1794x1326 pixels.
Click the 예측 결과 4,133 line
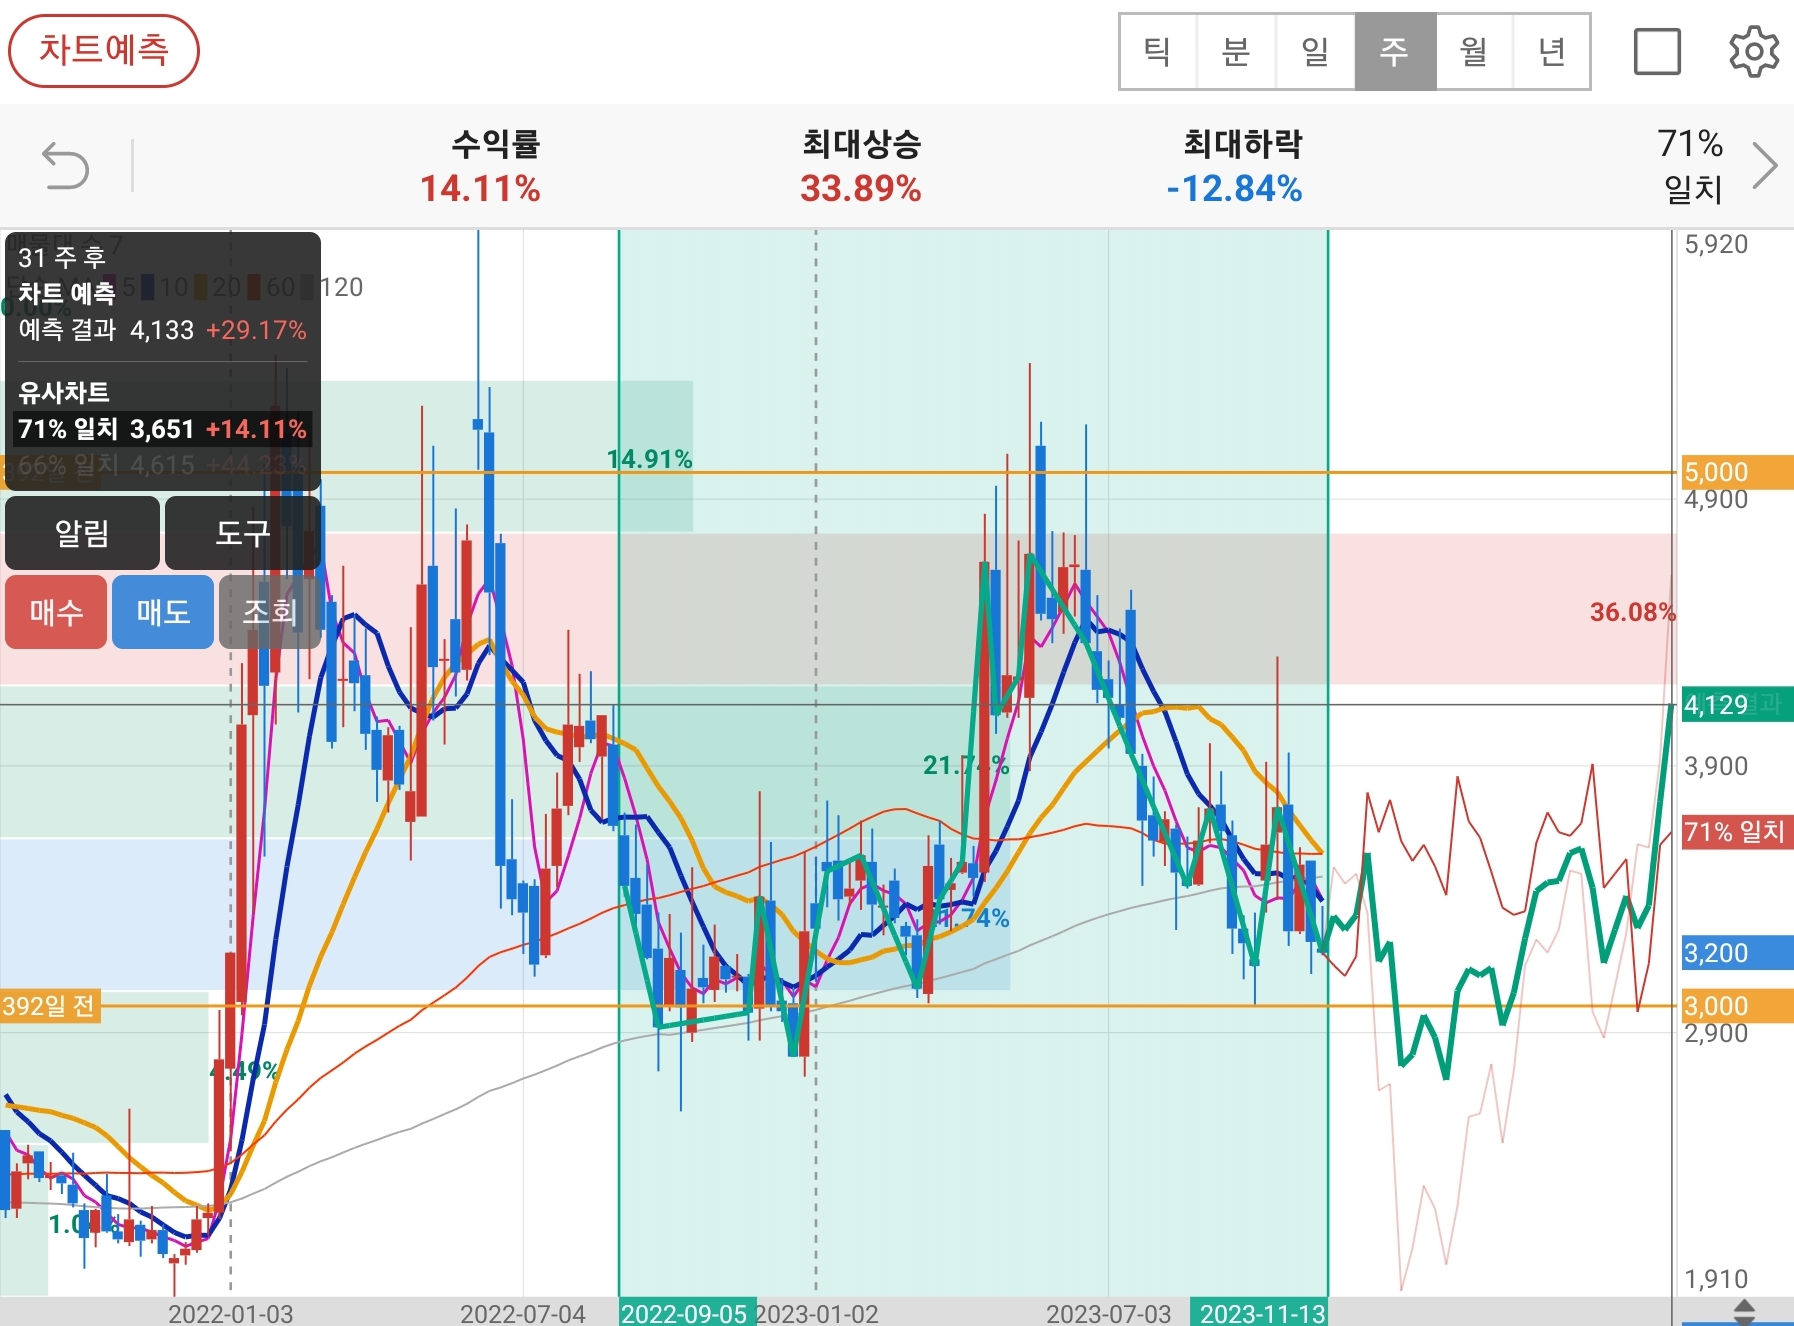click(162, 330)
